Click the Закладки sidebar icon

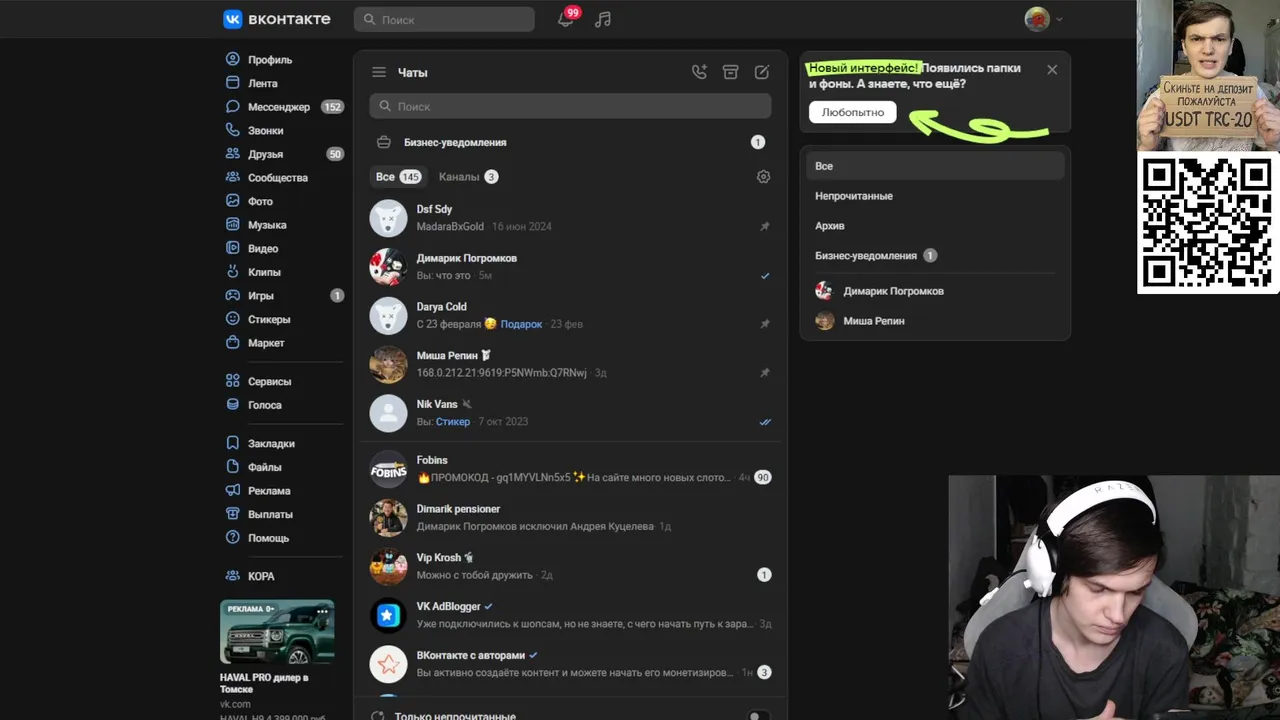232,443
